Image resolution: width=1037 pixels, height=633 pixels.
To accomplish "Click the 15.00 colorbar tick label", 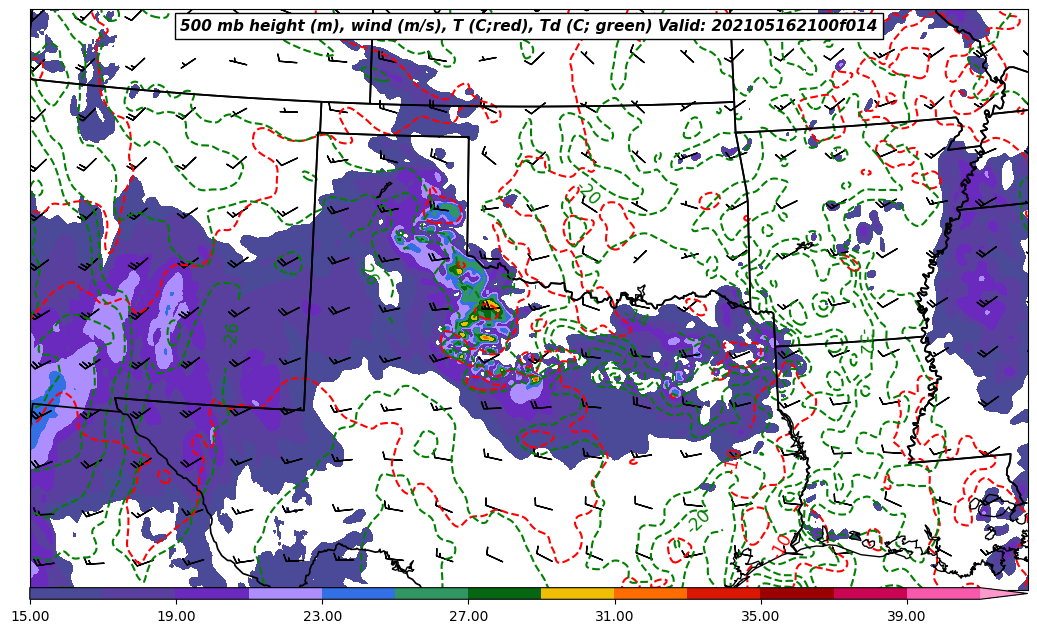I will point(30,616).
